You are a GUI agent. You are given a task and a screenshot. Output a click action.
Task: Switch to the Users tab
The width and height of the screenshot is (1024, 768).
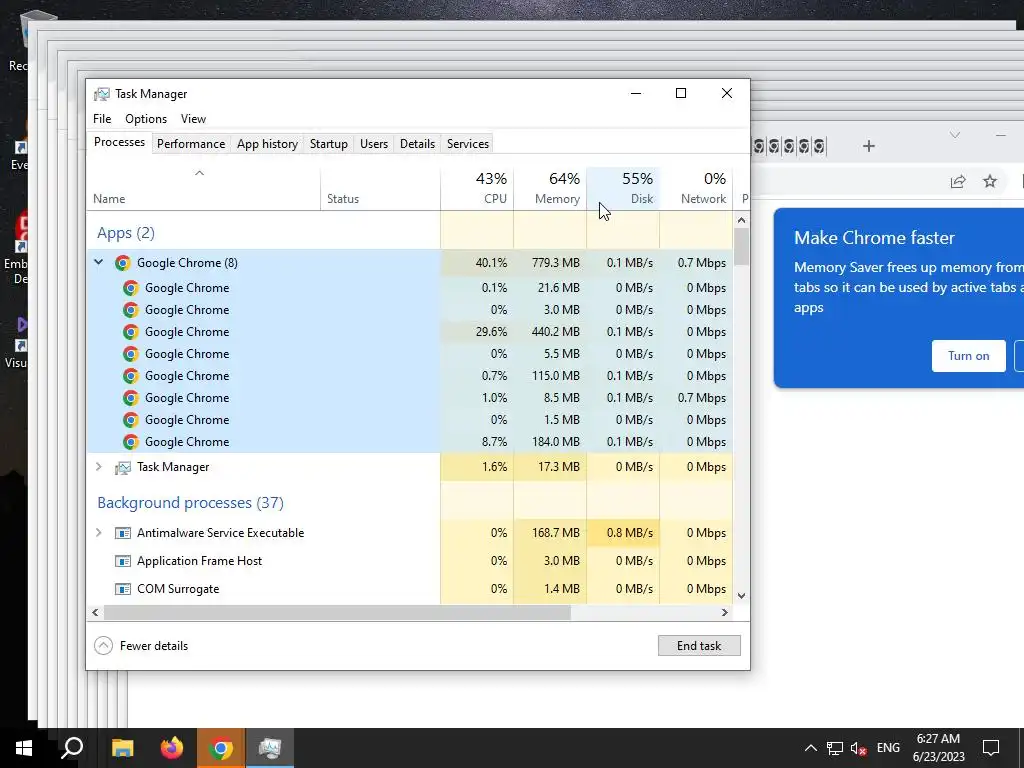[x=374, y=144]
